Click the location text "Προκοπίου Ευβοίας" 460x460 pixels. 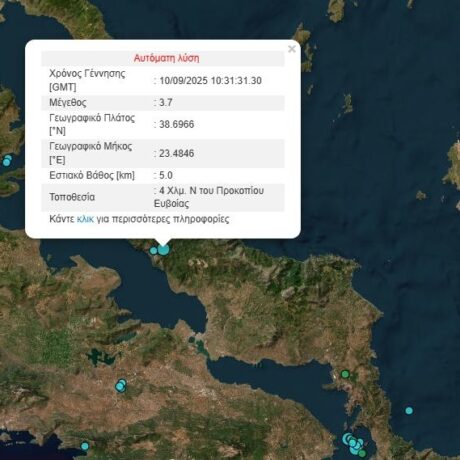[x=209, y=197]
